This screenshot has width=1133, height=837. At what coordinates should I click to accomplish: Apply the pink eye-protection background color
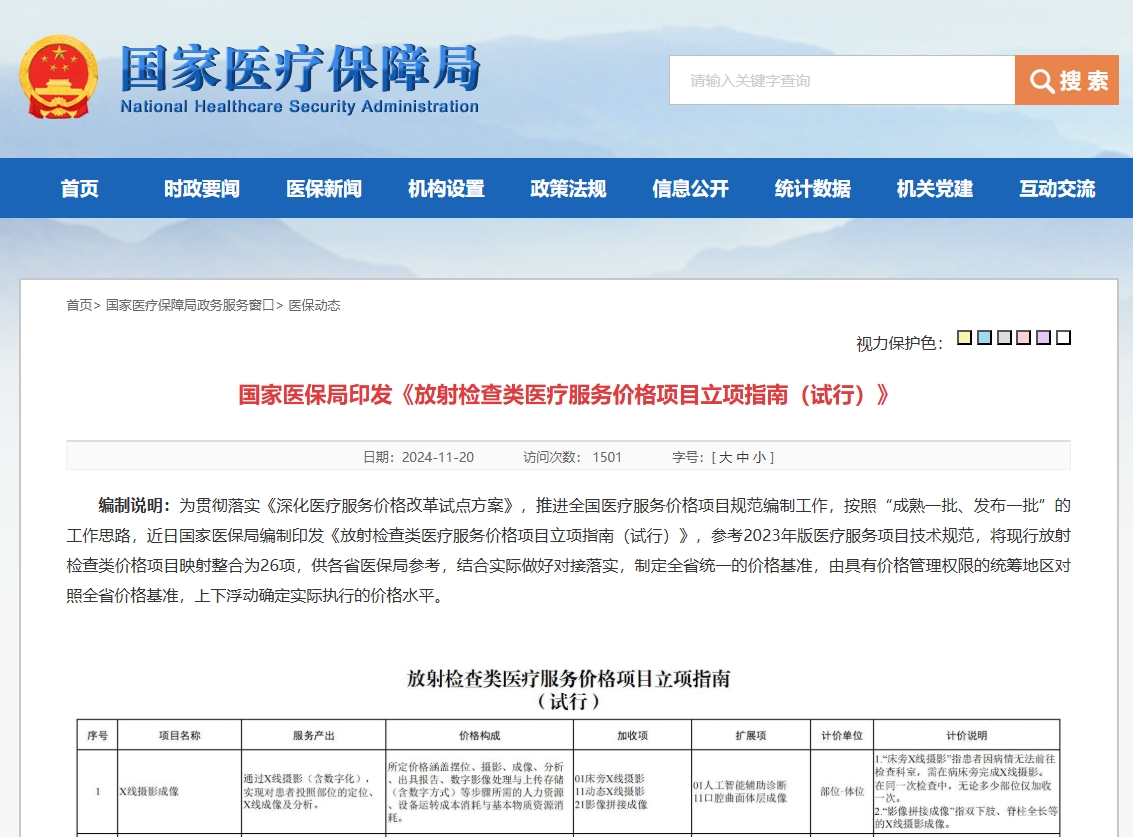point(1024,338)
